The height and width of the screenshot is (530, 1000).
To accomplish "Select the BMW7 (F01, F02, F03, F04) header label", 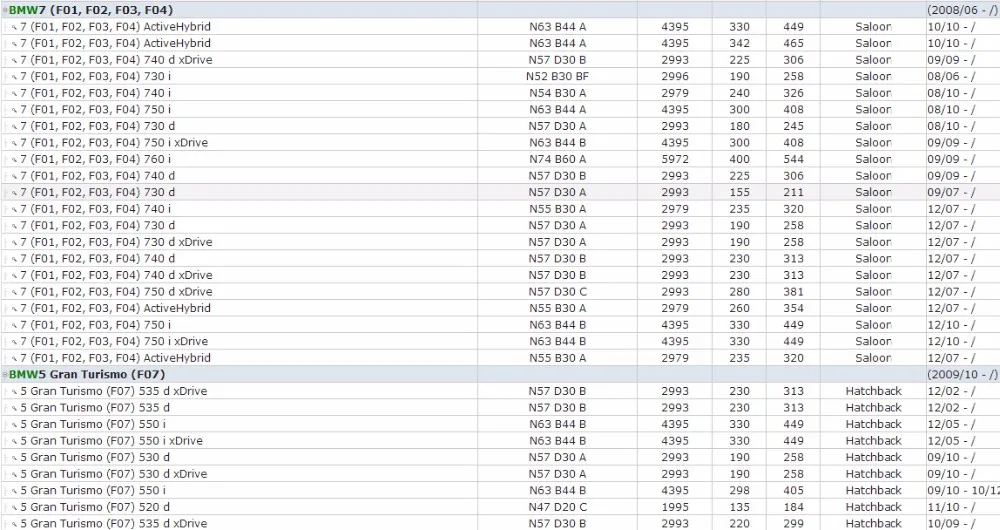I will [x=91, y=10].
